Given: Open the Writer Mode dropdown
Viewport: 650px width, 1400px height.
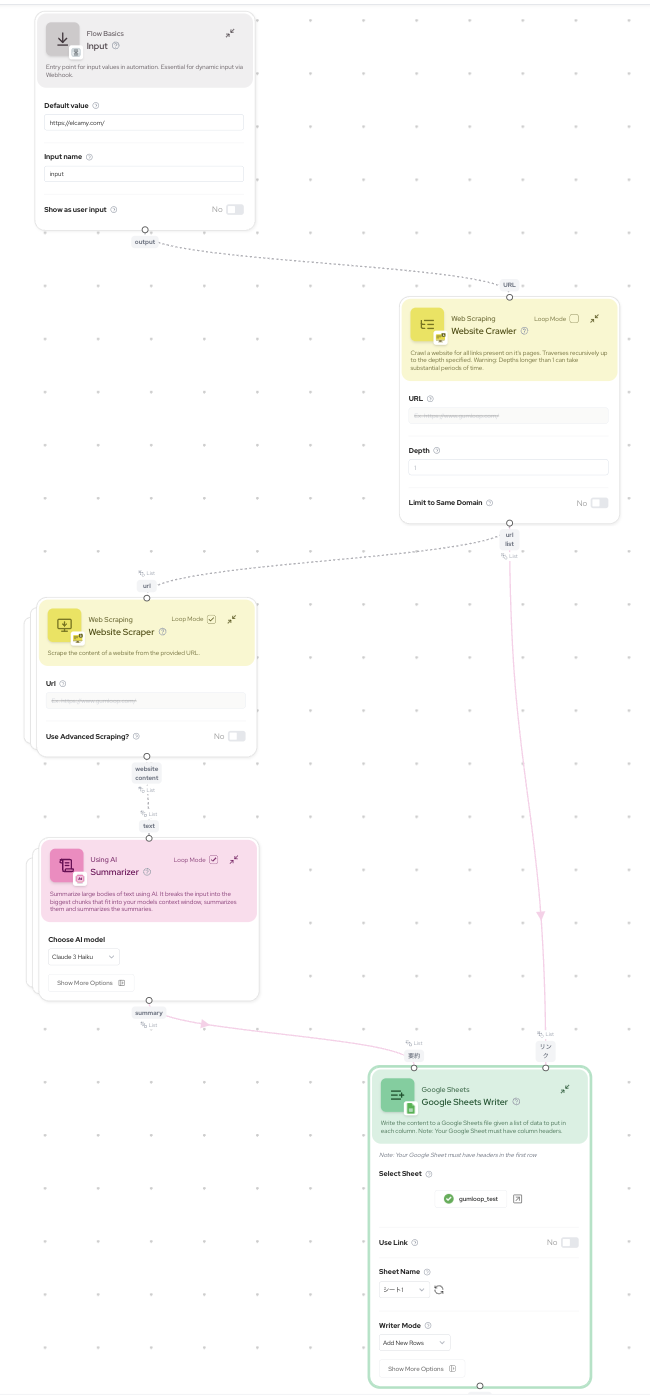Looking at the screenshot, I should (x=415, y=1343).
